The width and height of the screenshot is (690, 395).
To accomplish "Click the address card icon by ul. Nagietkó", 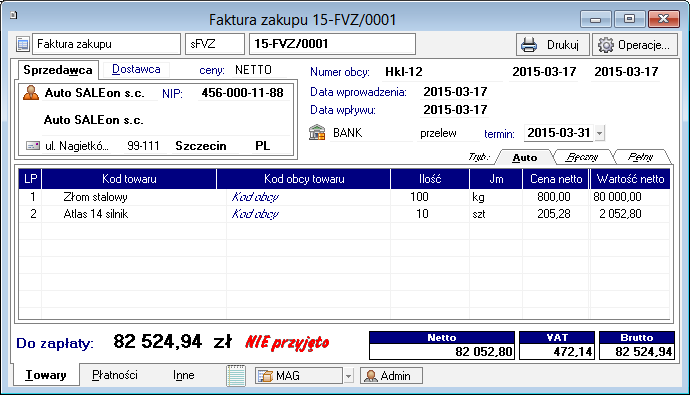I will pyautogui.click(x=33, y=146).
